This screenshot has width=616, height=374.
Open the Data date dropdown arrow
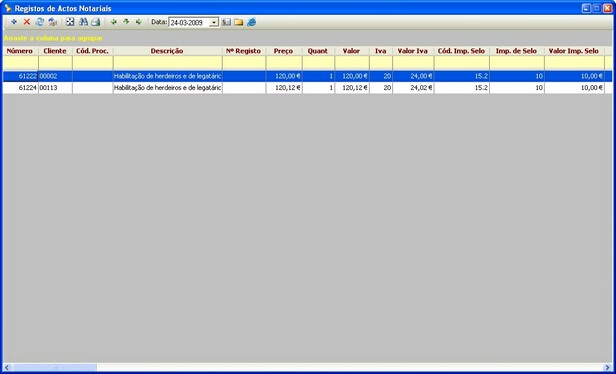[214, 23]
